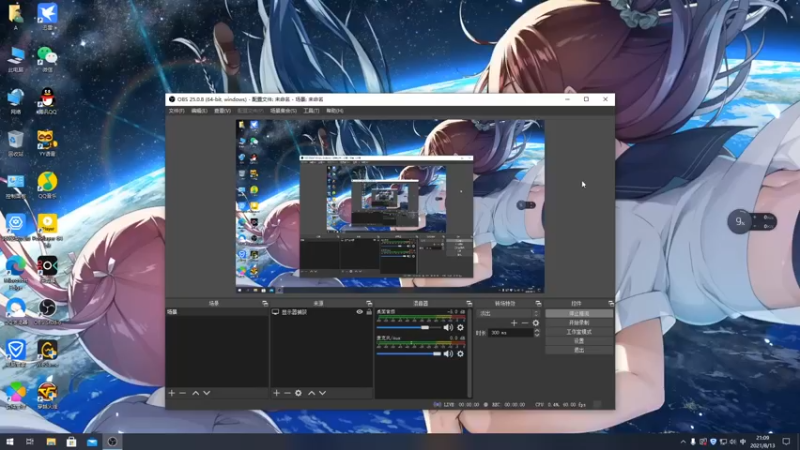The image size is (800, 450).
Task: Add a scene transition with the plus icon
Action: pos(514,323)
